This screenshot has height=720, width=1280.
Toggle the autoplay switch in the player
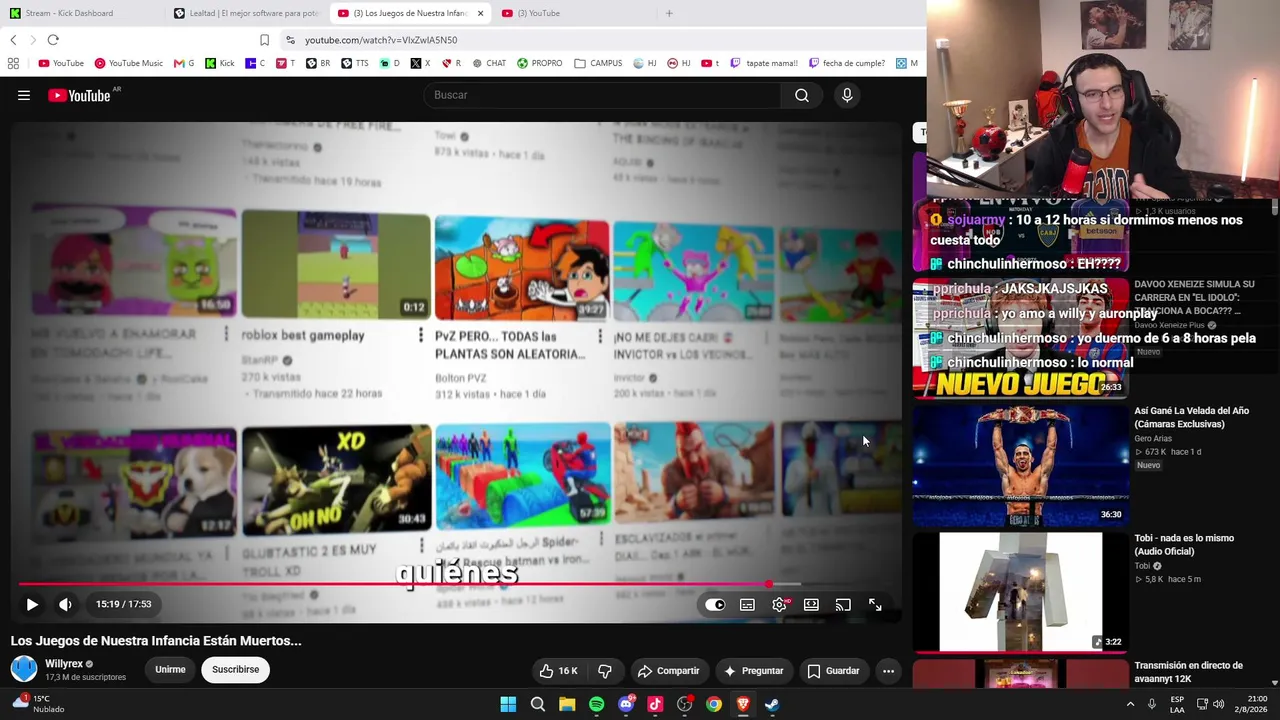coord(715,605)
